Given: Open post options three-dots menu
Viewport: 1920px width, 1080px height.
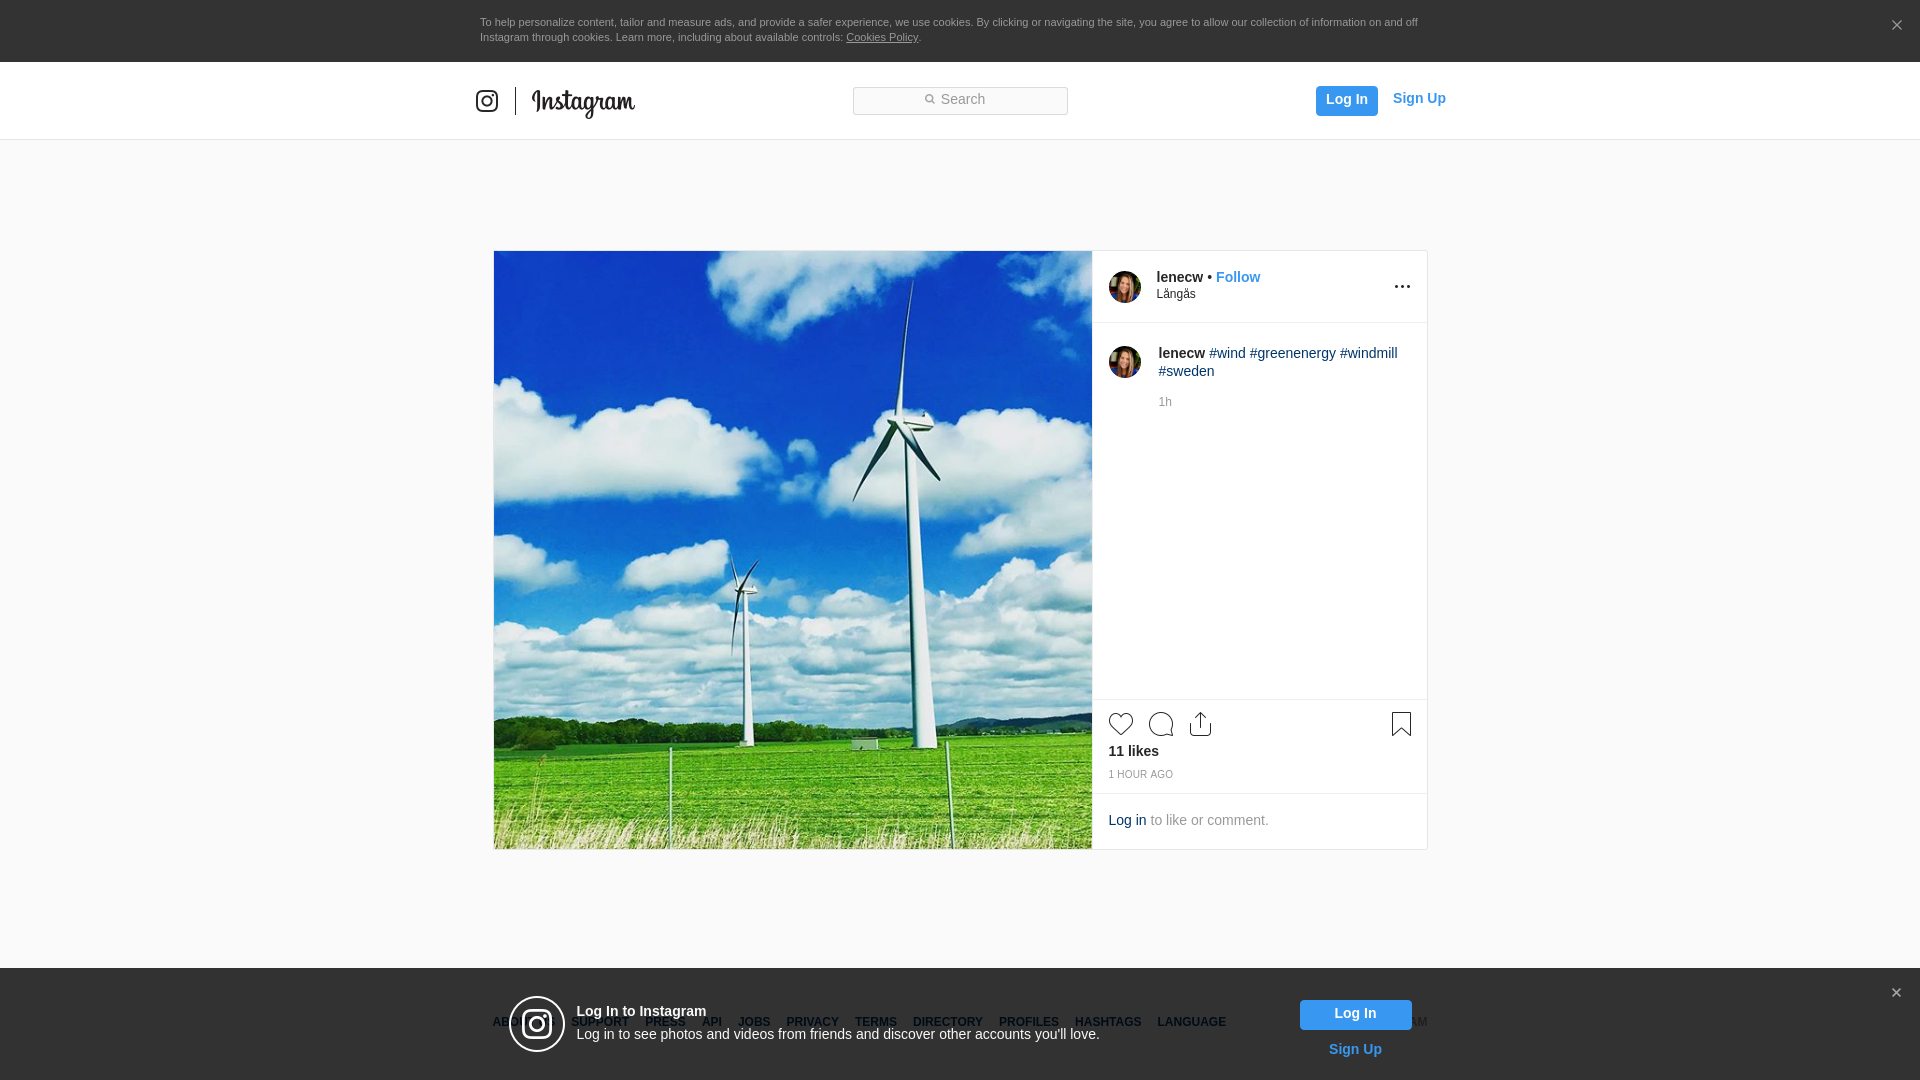Looking at the screenshot, I should tap(1402, 287).
